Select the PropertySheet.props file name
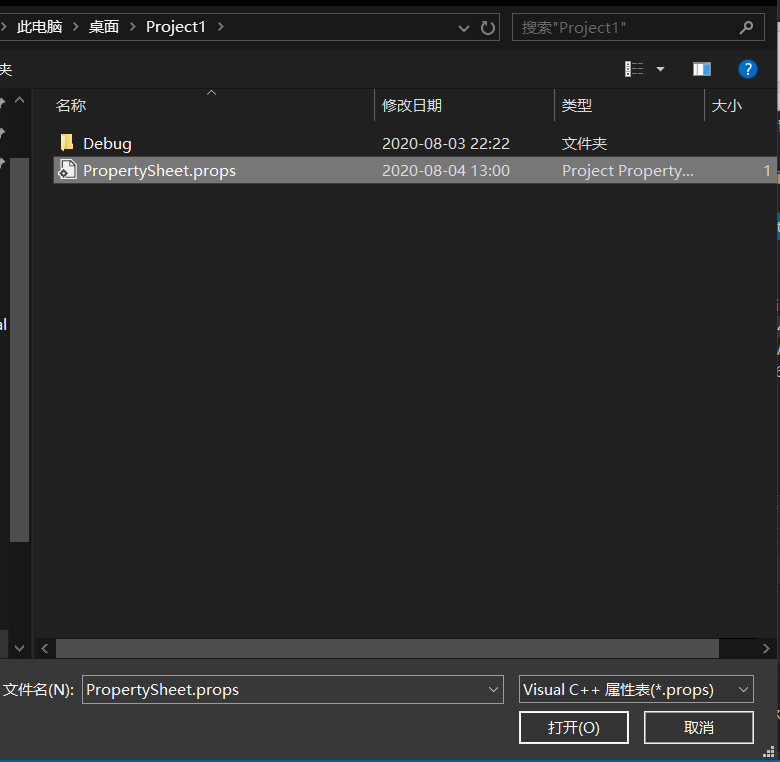The width and height of the screenshot is (780, 762). tap(159, 171)
